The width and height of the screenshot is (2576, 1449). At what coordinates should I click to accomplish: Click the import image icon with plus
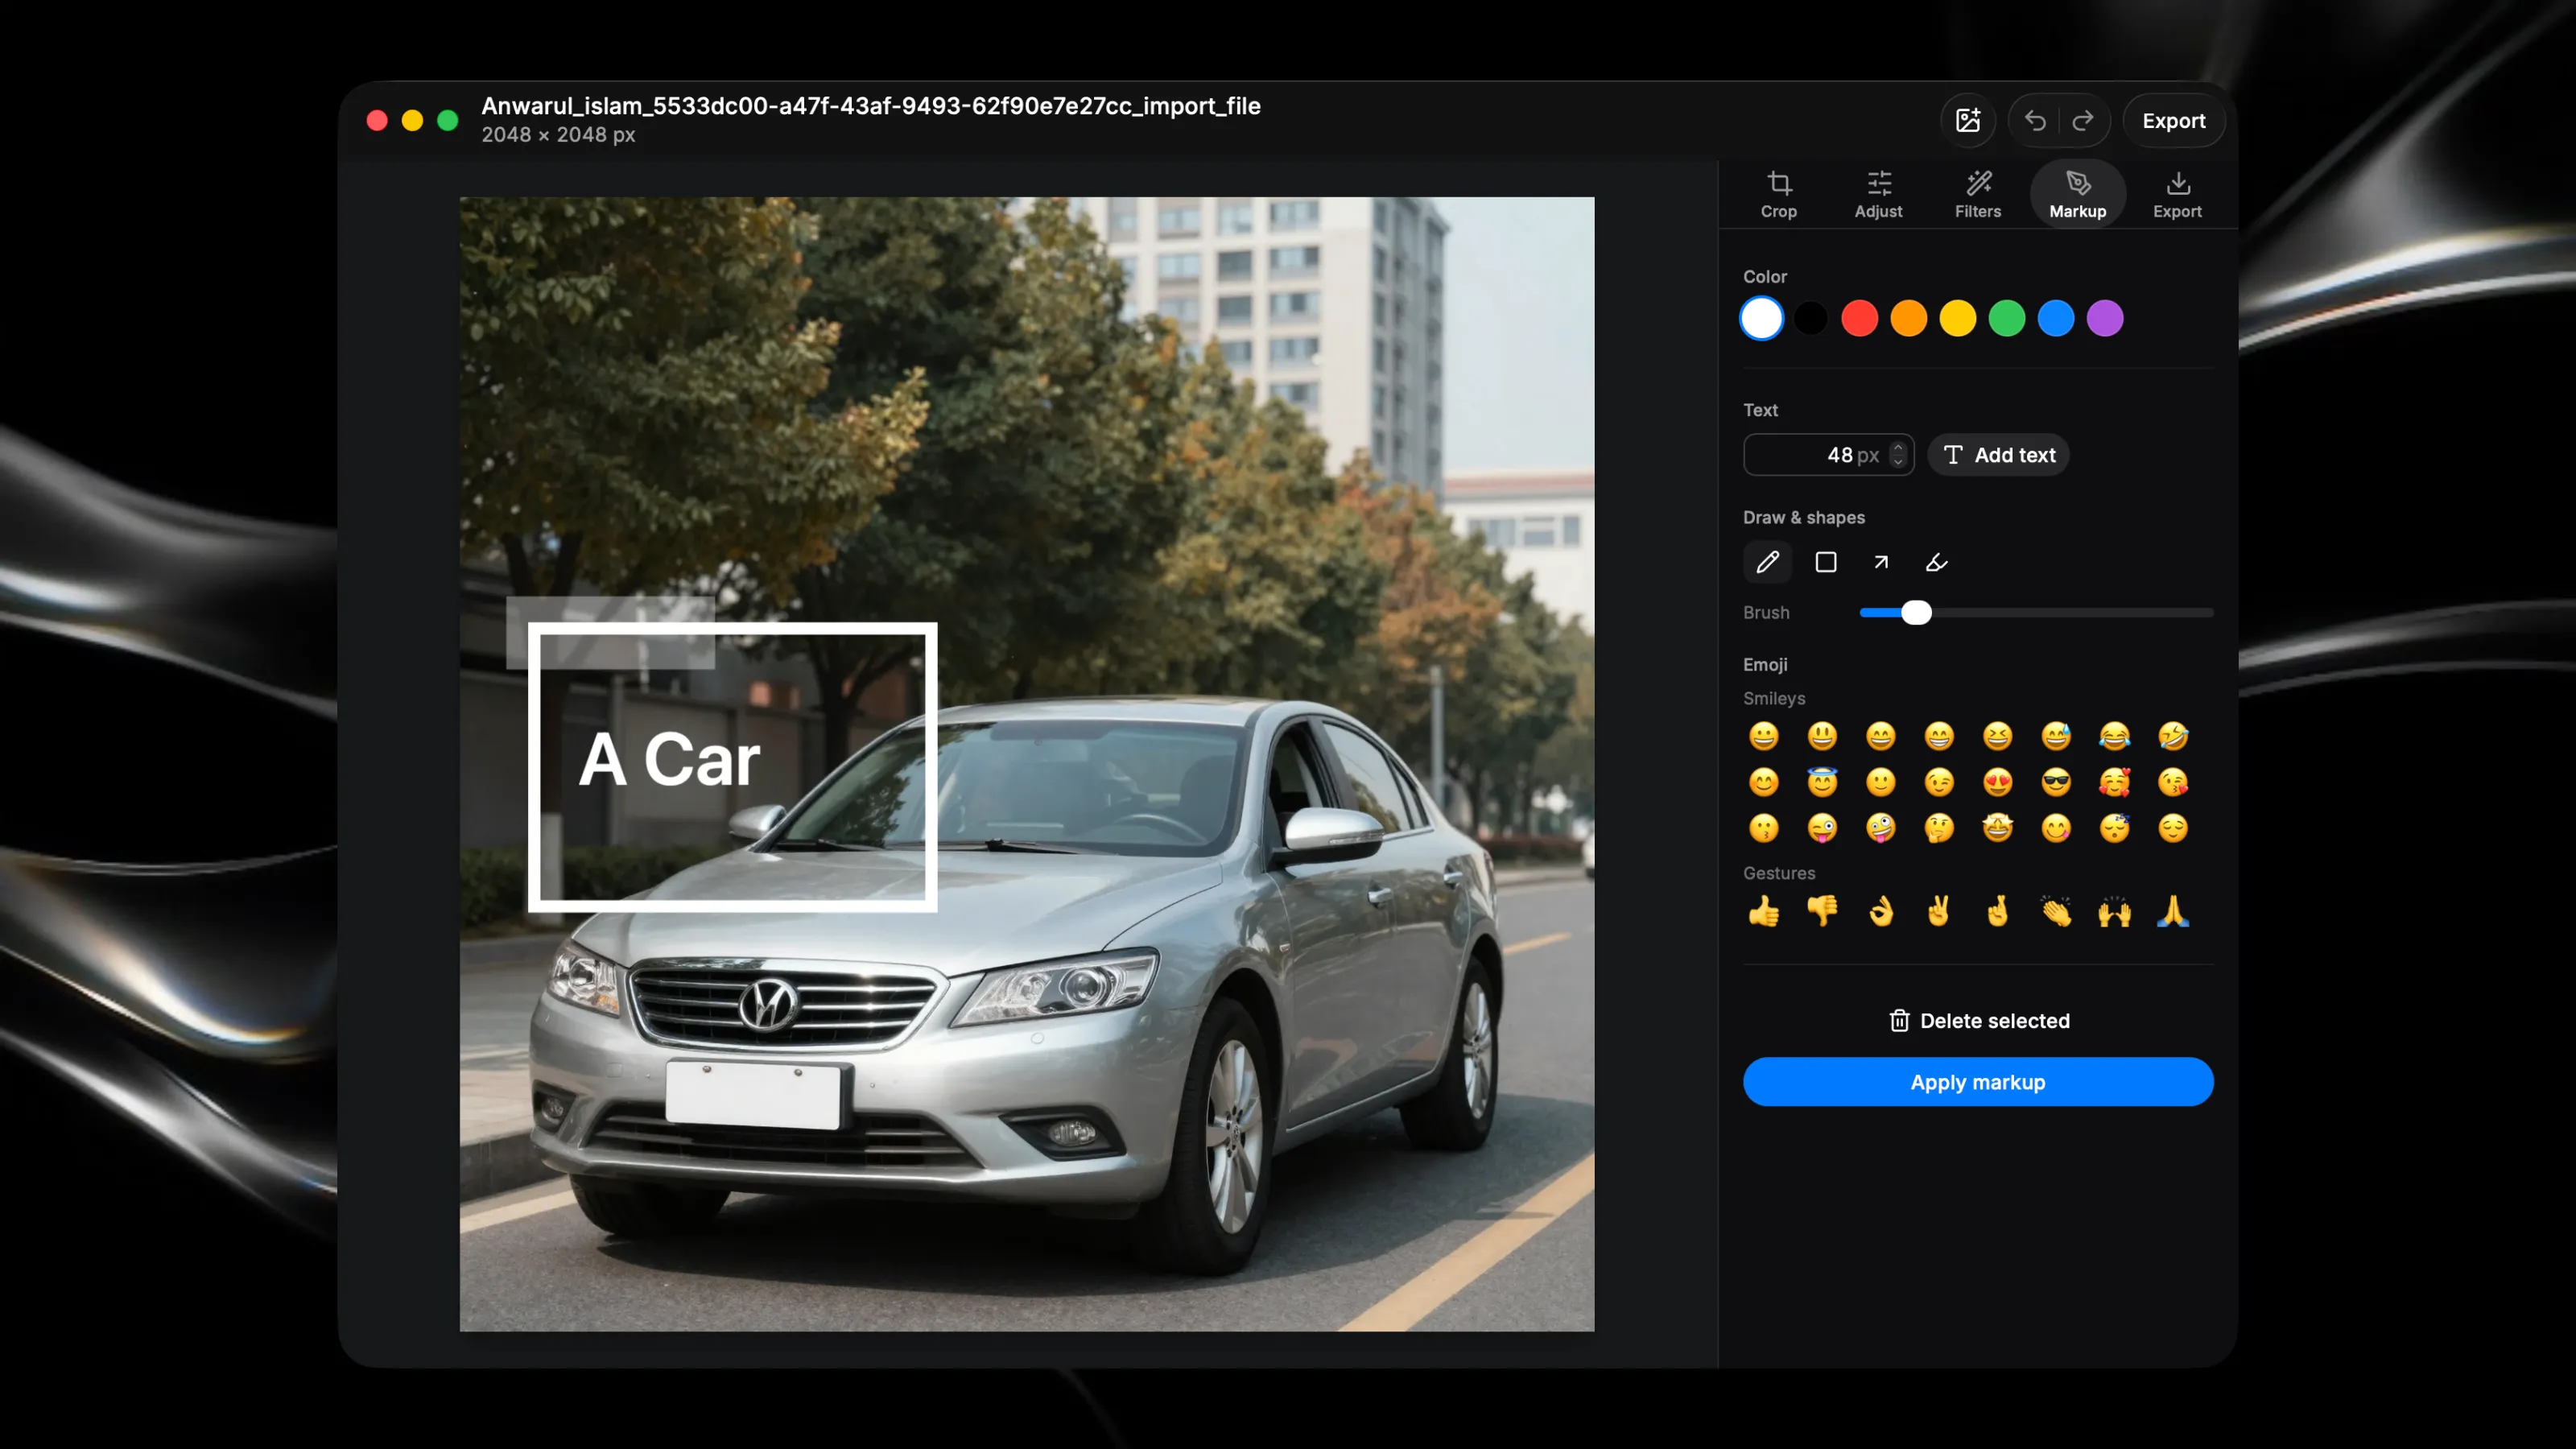1967,121
